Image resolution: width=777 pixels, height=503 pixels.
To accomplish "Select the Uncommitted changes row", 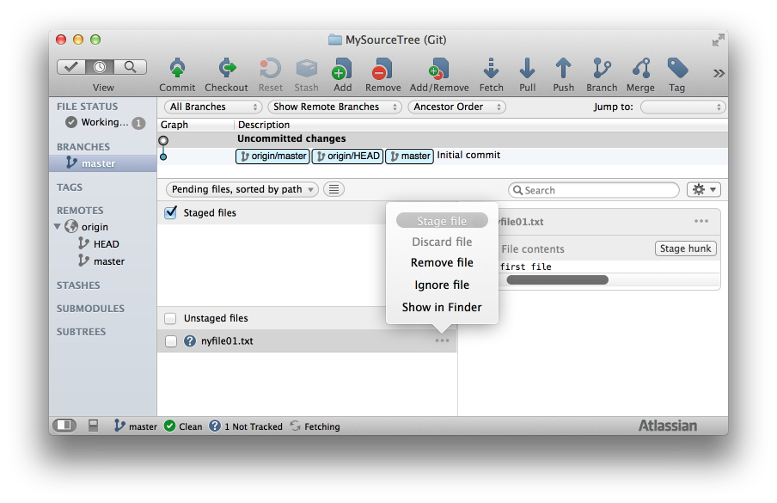I will 443,139.
